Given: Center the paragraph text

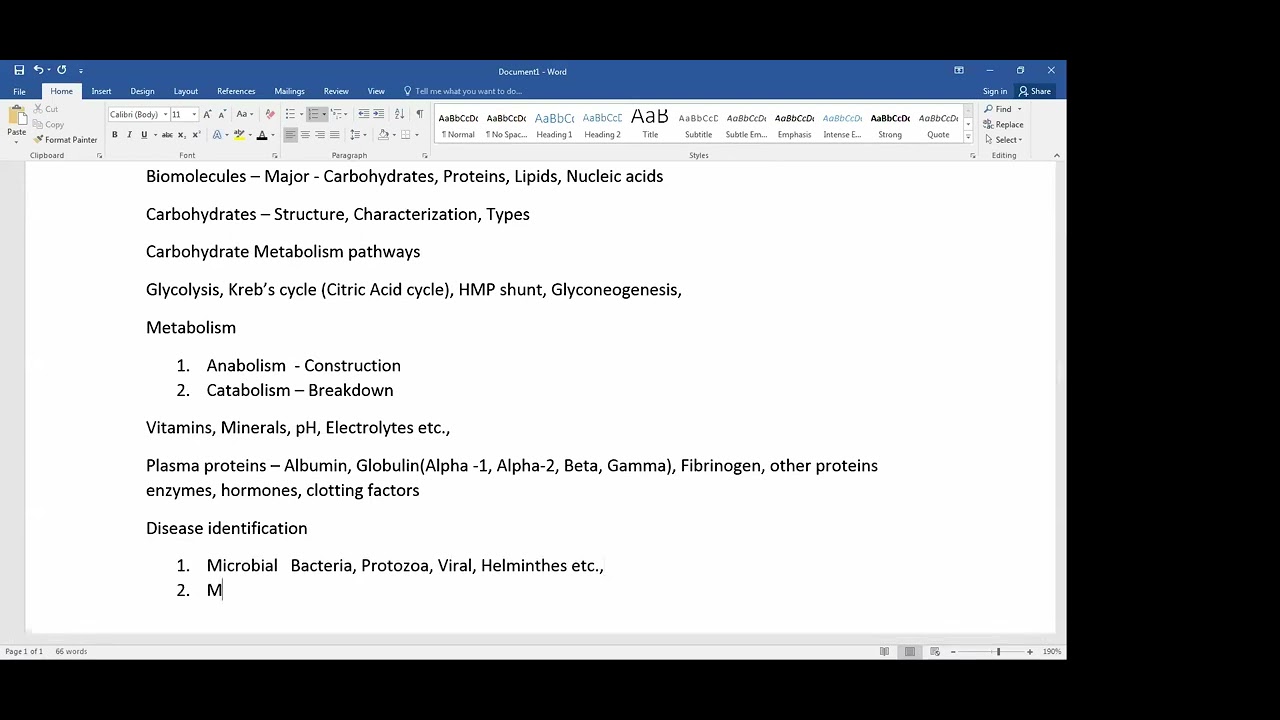Looking at the screenshot, I should coord(305,135).
